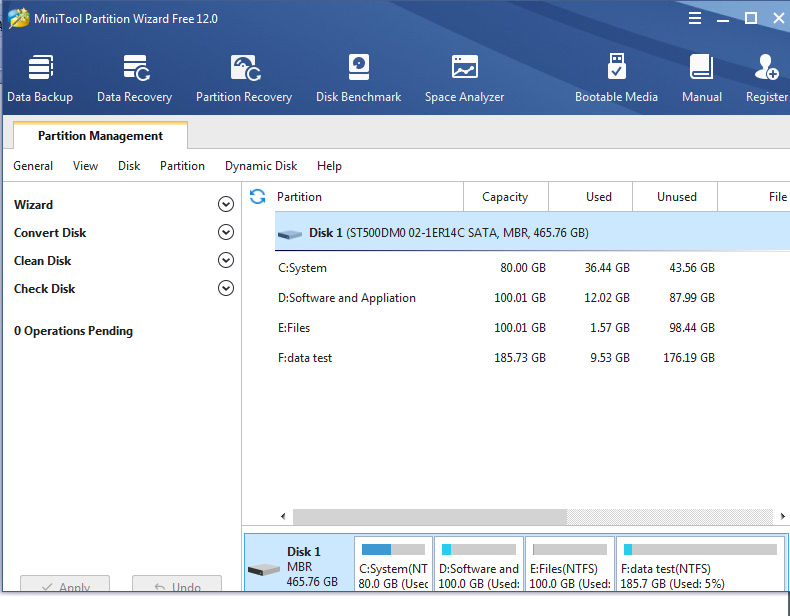Sort by the File column header
The image size is (790, 616).
[x=754, y=197]
